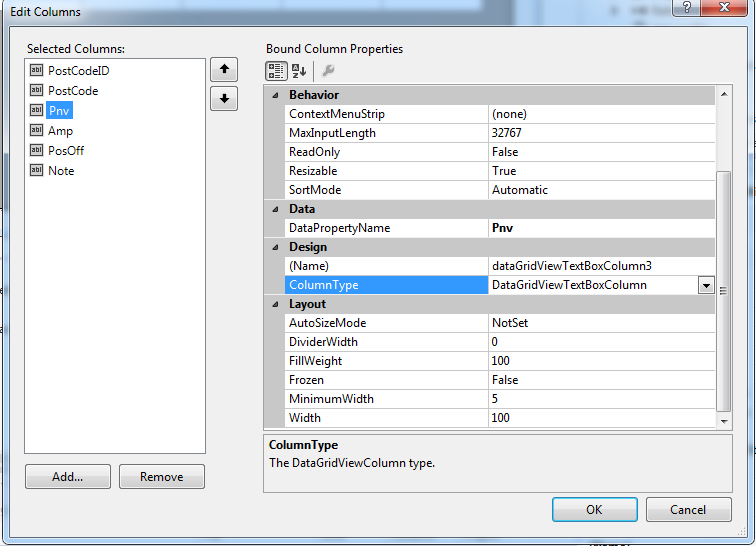Switch to Alphabetical sort view icon

(299, 71)
